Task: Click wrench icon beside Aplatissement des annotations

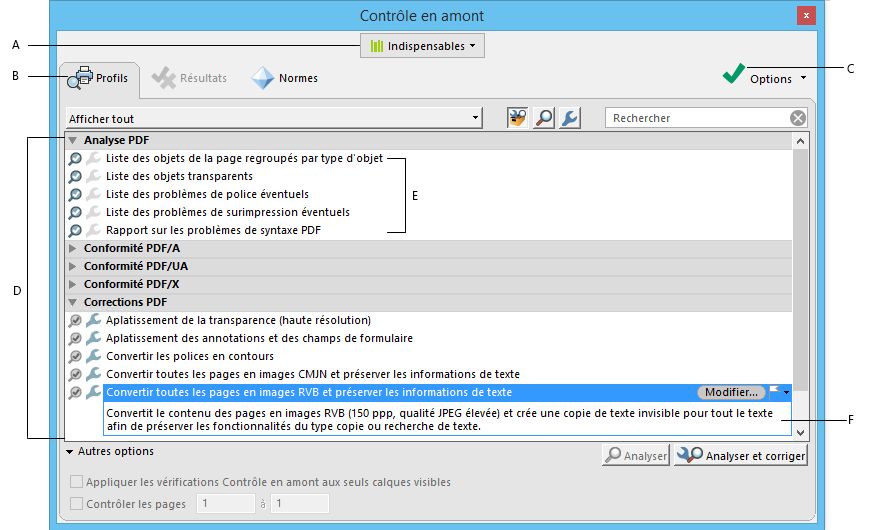Action: click(93, 338)
